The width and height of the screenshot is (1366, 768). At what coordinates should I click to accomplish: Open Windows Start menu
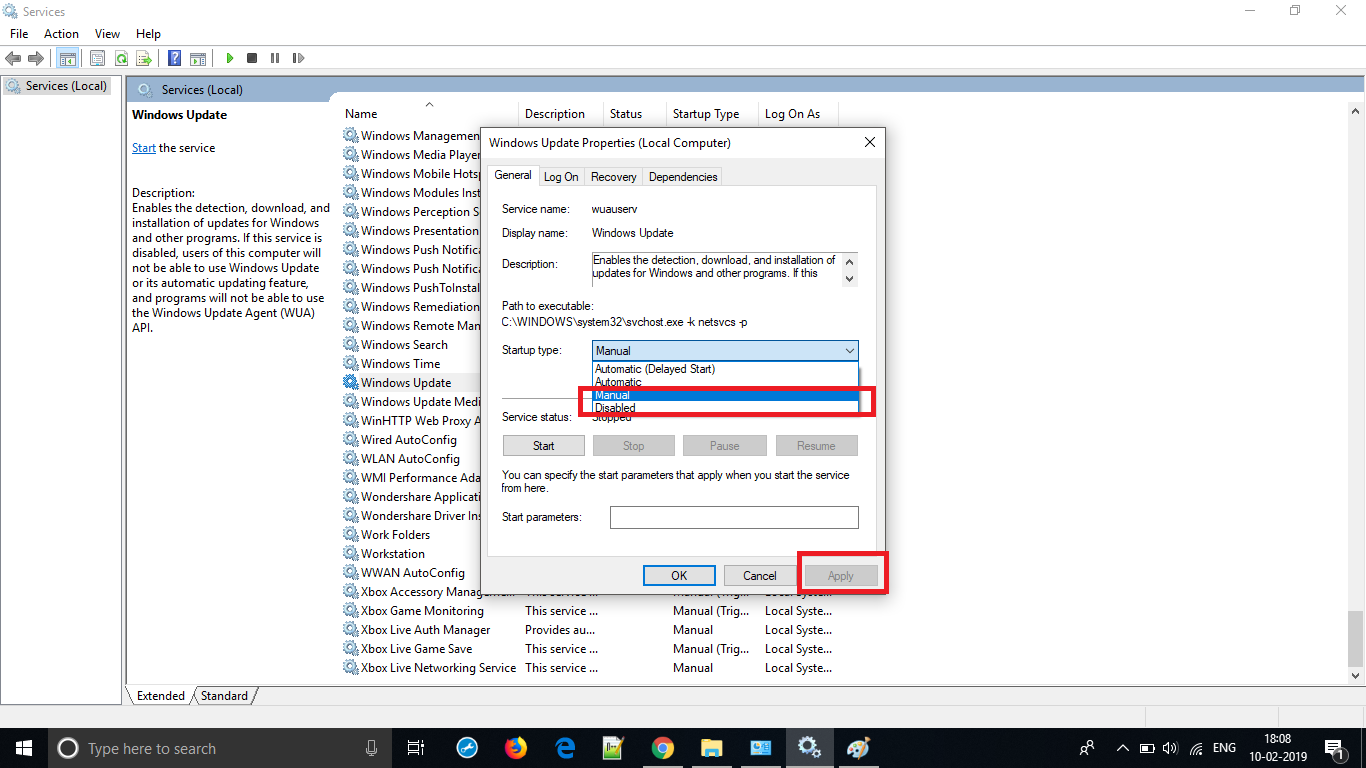pyautogui.click(x=23, y=748)
